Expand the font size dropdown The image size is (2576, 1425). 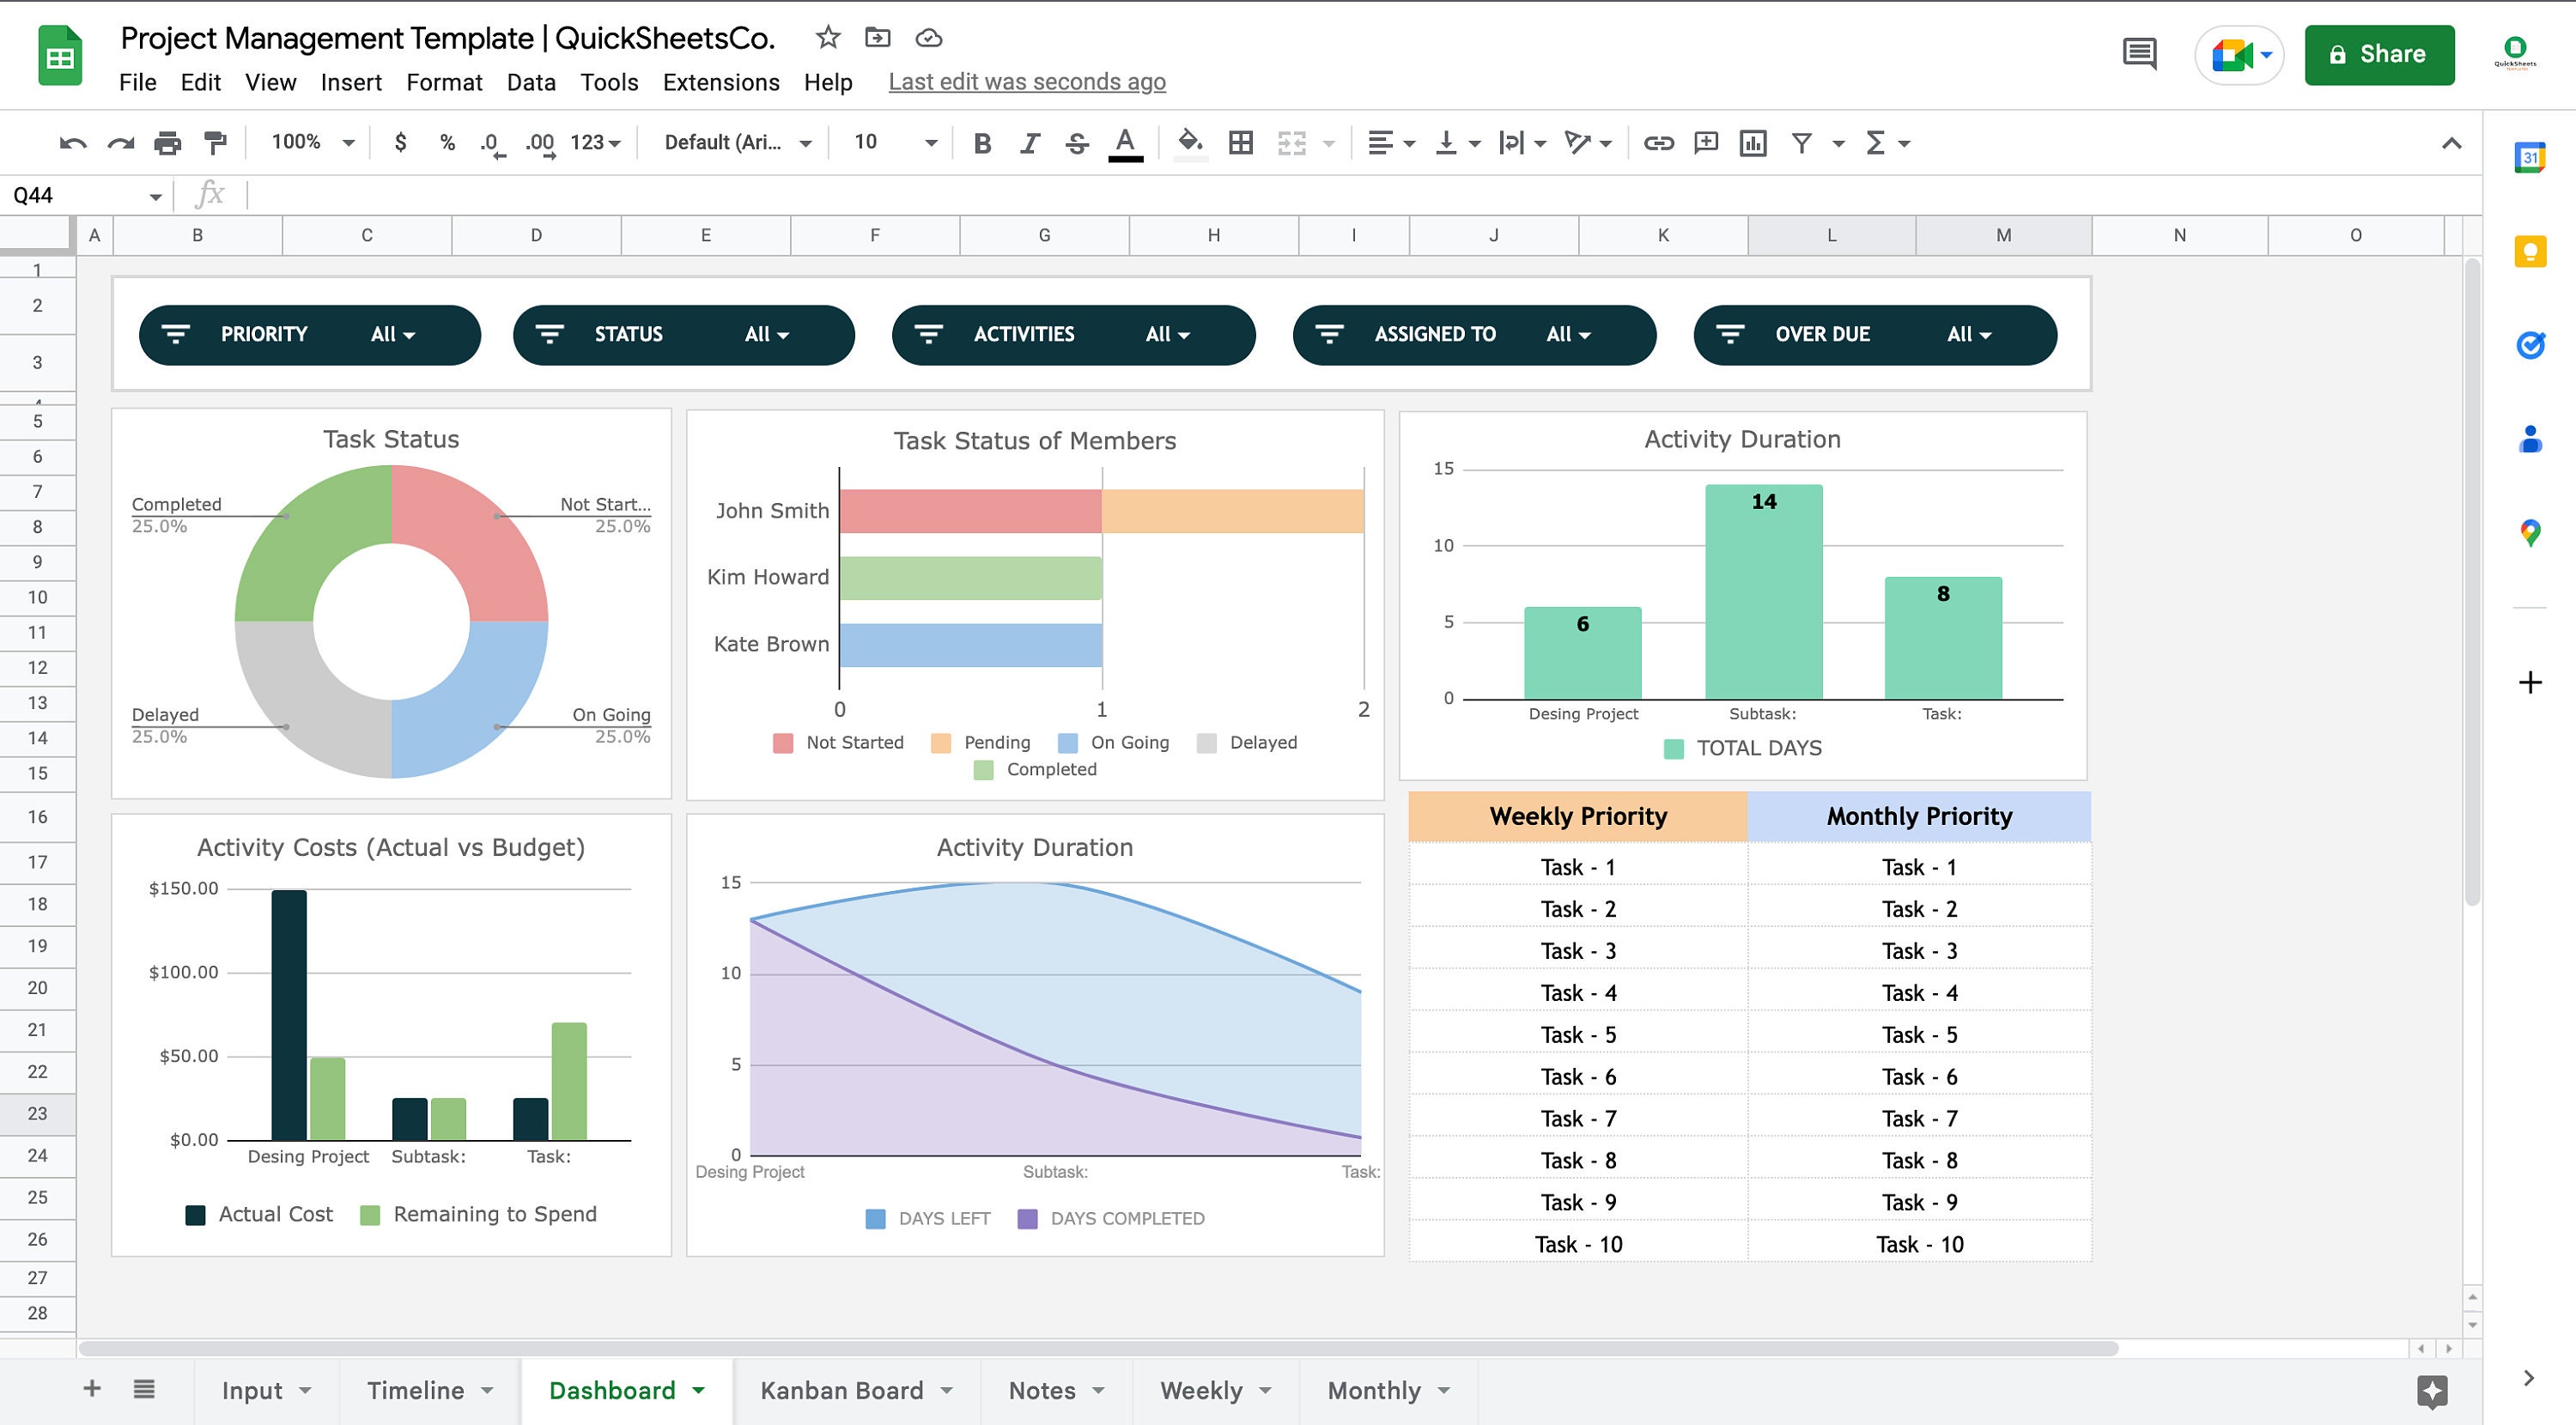(929, 143)
